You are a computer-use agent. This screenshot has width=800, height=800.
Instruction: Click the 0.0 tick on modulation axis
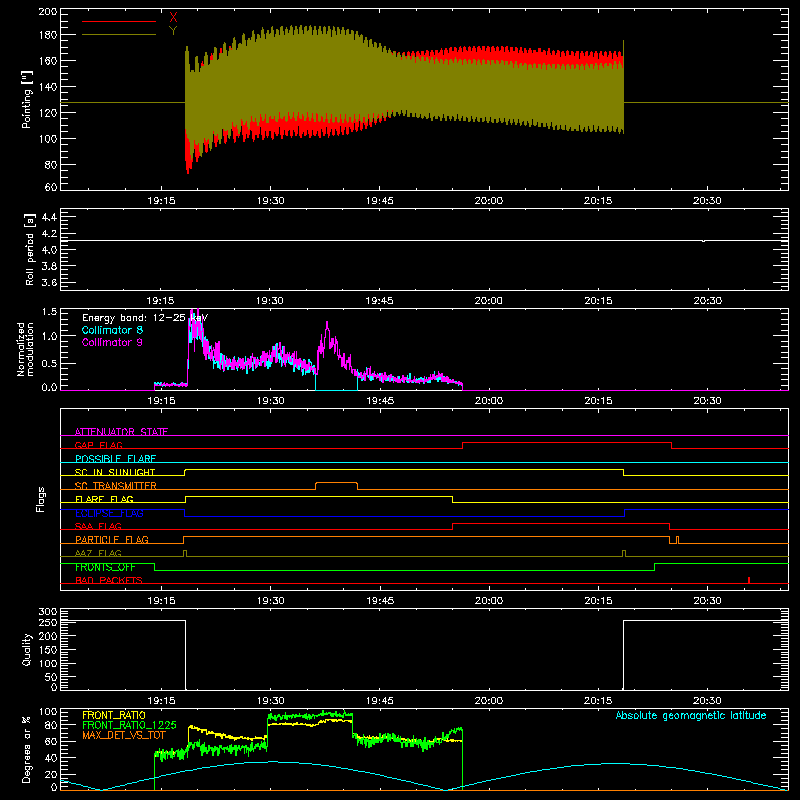tap(49, 387)
